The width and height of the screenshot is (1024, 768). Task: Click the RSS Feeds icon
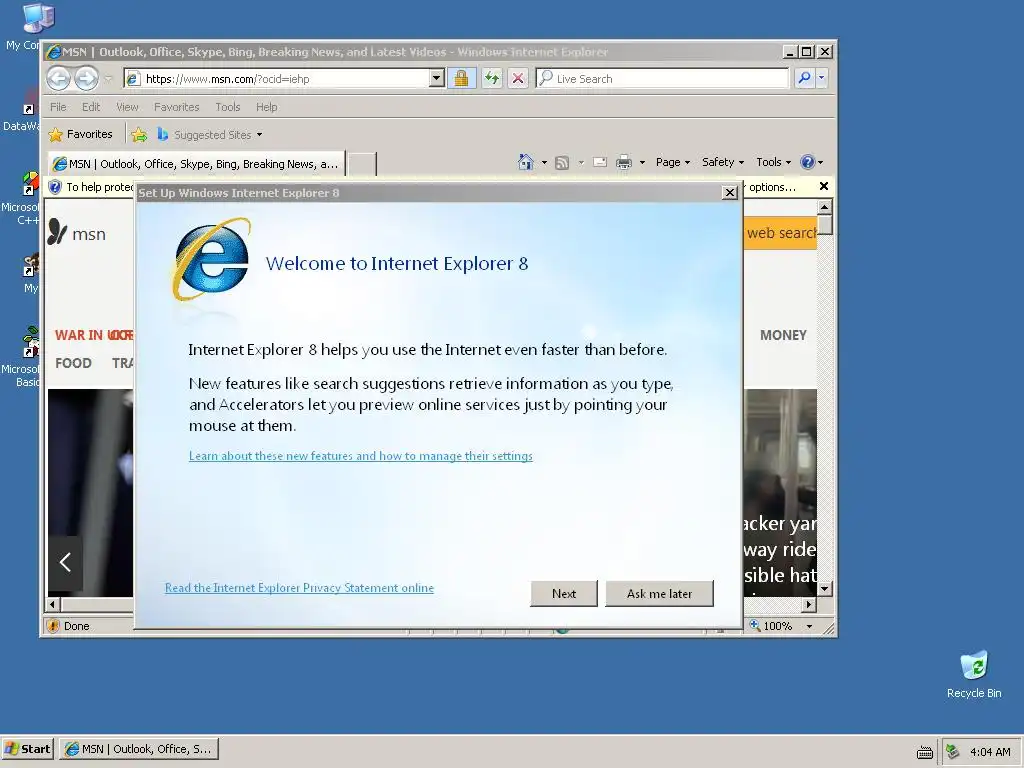pos(562,163)
